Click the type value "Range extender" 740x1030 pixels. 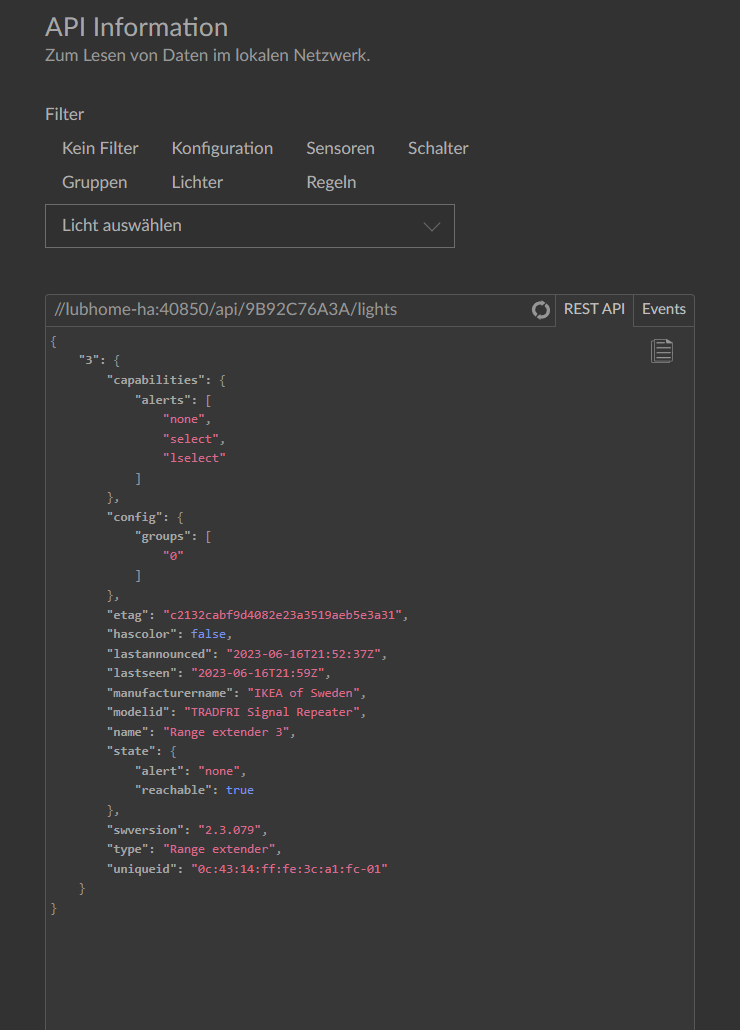pos(219,849)
